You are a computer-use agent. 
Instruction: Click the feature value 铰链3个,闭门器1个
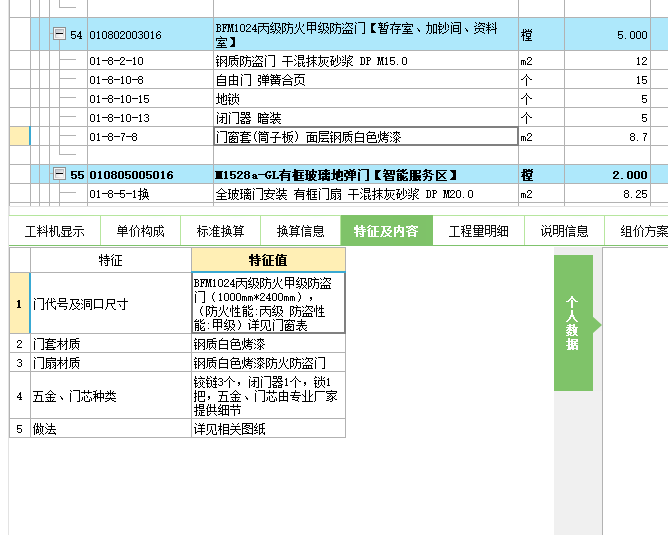[268, 396]
